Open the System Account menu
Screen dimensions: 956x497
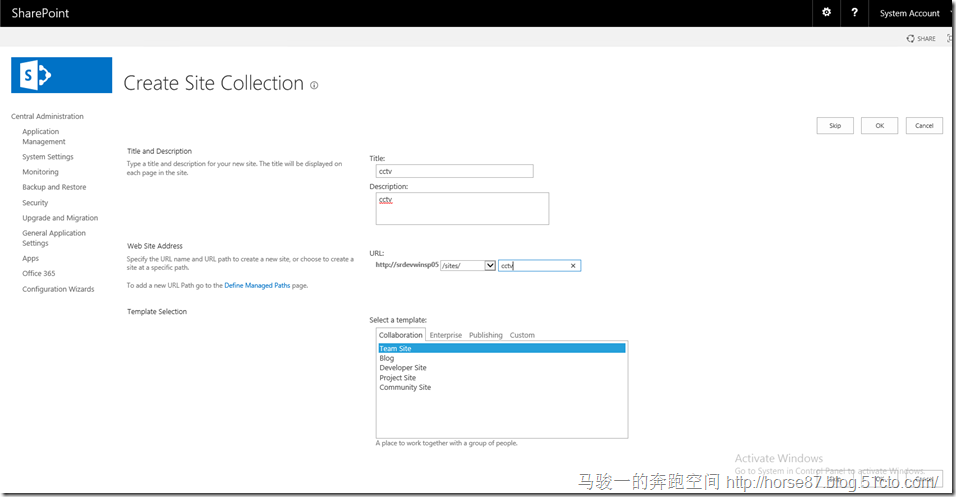coord(910,13)
